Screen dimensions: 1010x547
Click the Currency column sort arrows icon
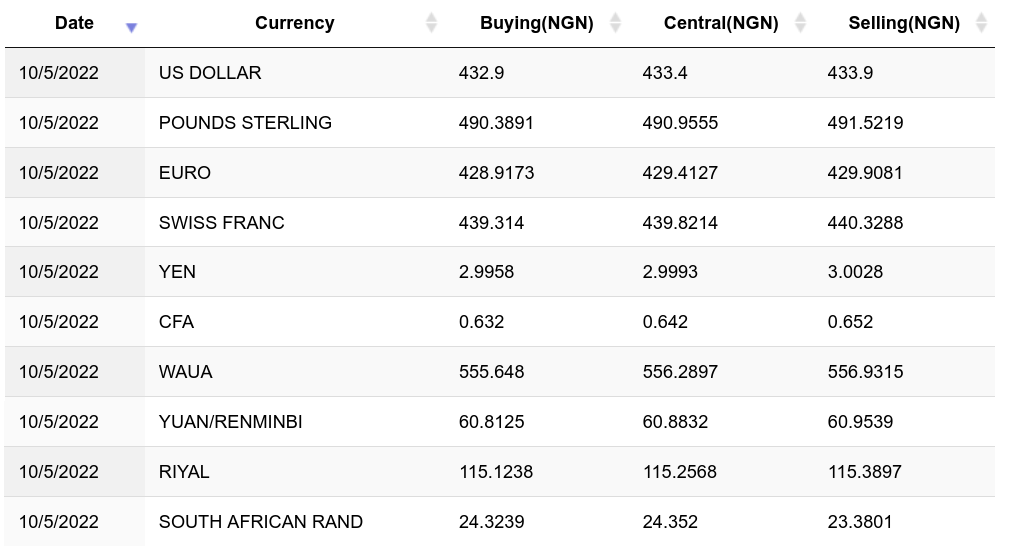431,23
